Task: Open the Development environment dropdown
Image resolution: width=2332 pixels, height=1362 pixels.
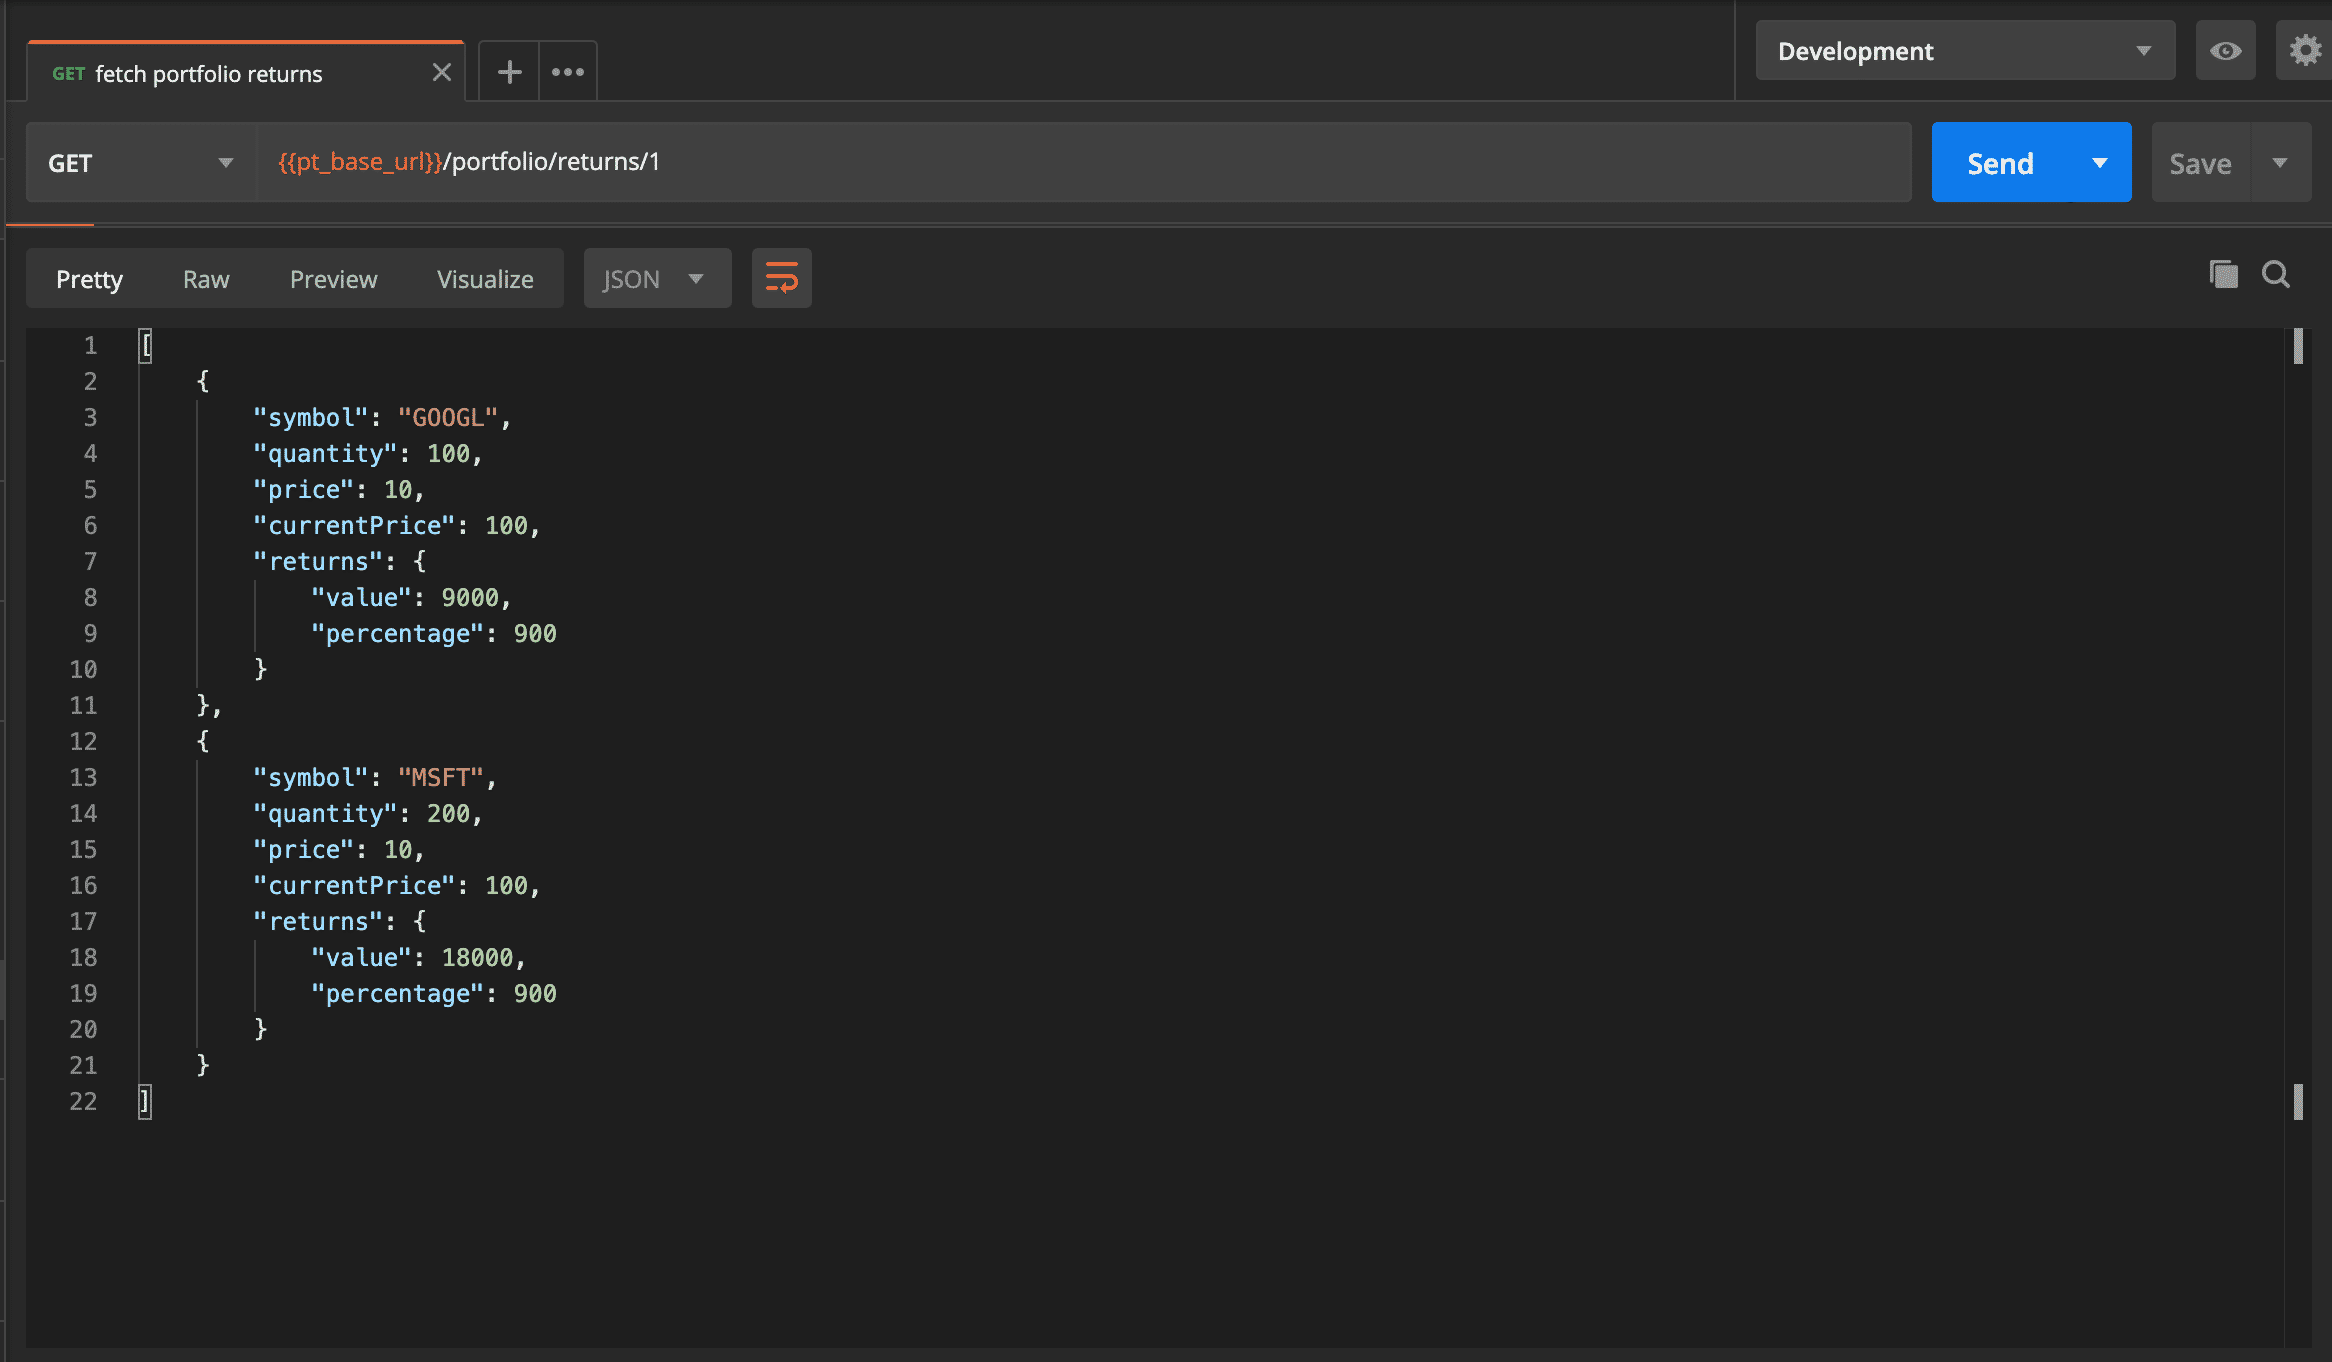Action: click(1964, 51)
